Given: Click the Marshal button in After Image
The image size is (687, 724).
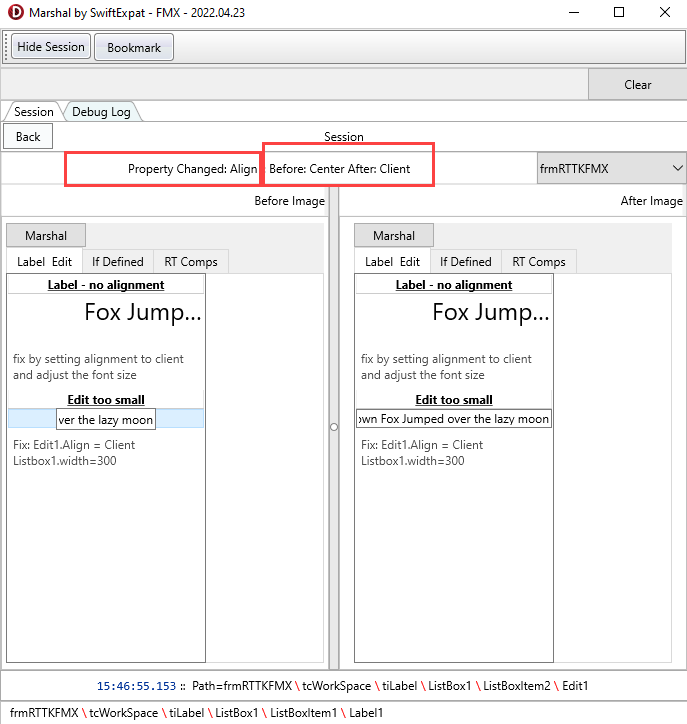Looking at the screenshot, I should click(x=394, y=236).
